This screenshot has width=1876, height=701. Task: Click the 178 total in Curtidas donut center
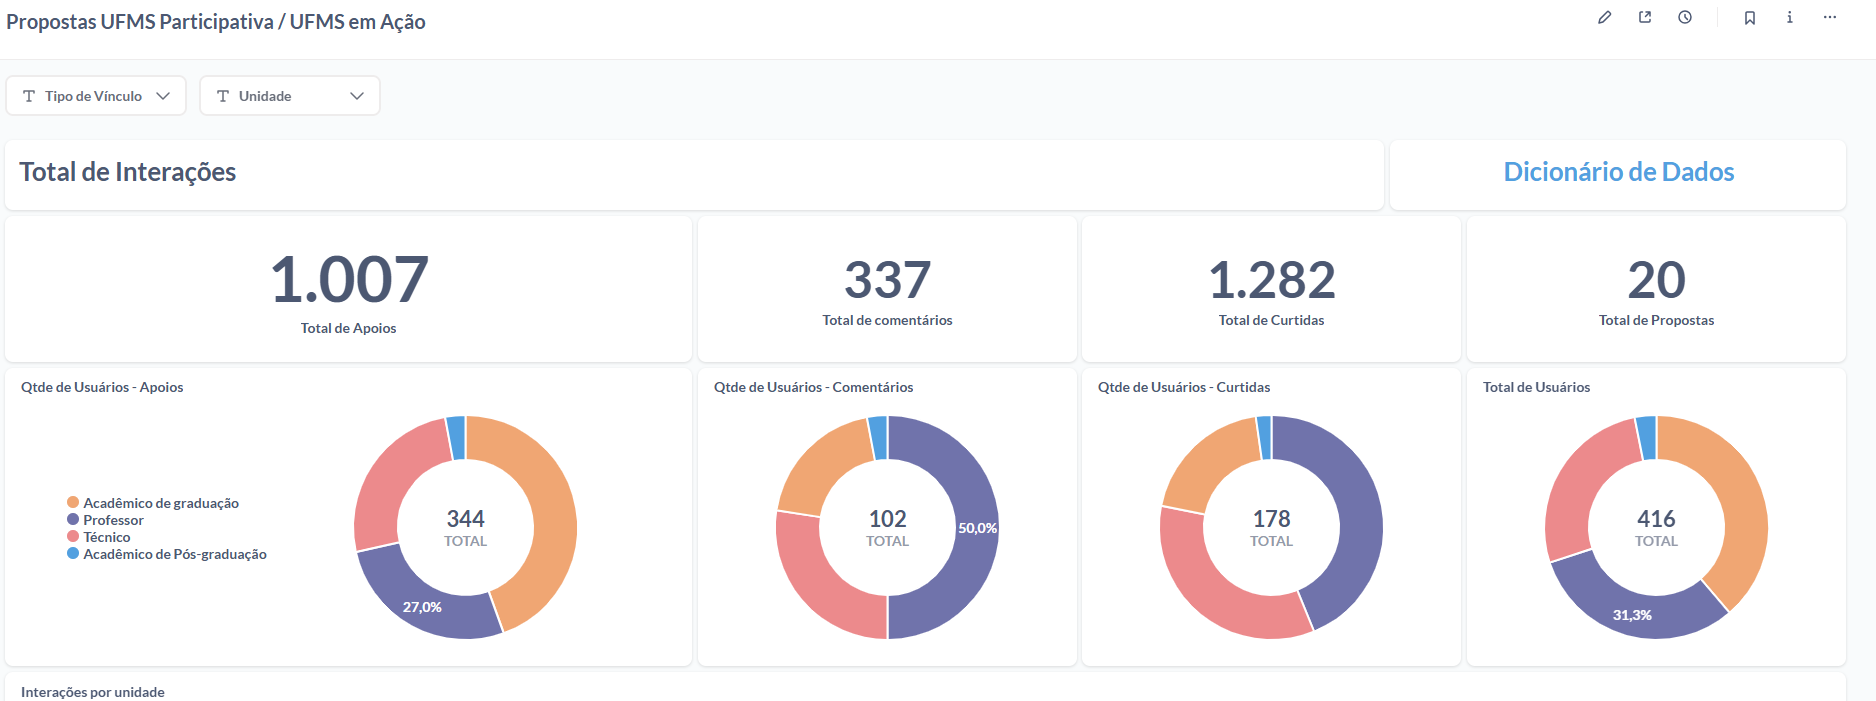pyautogui.click(x=1271, y=519)
